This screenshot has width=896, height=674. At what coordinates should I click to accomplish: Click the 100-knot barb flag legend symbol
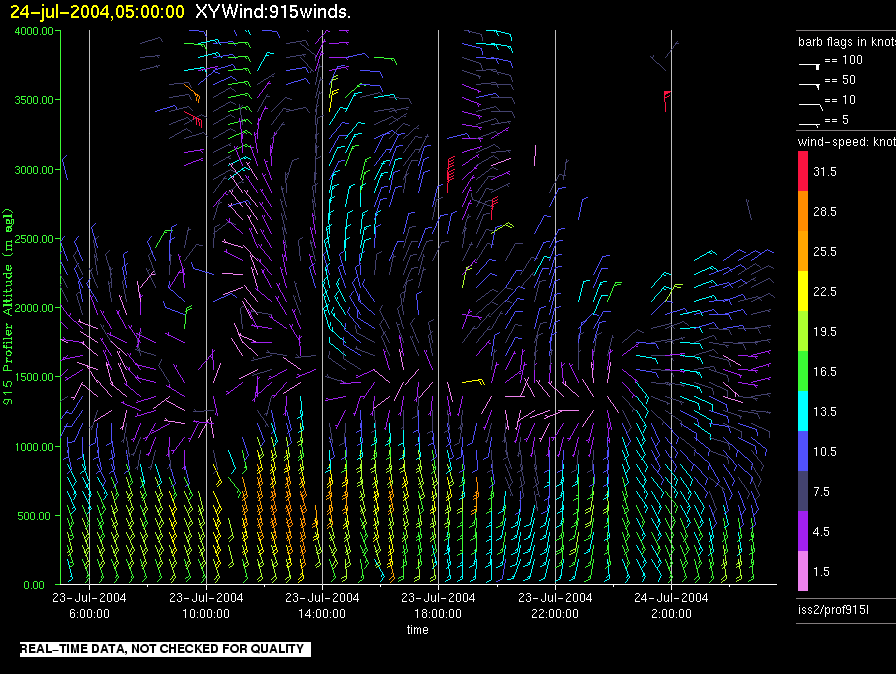[x=810, y=63]
